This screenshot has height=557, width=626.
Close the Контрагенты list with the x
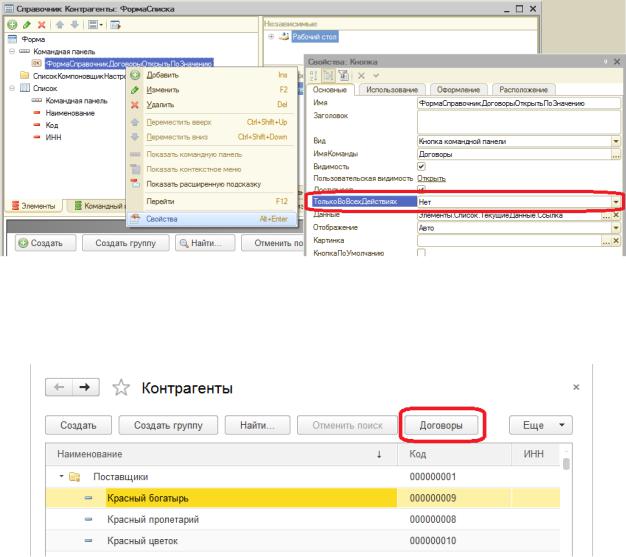click(576, 387)
